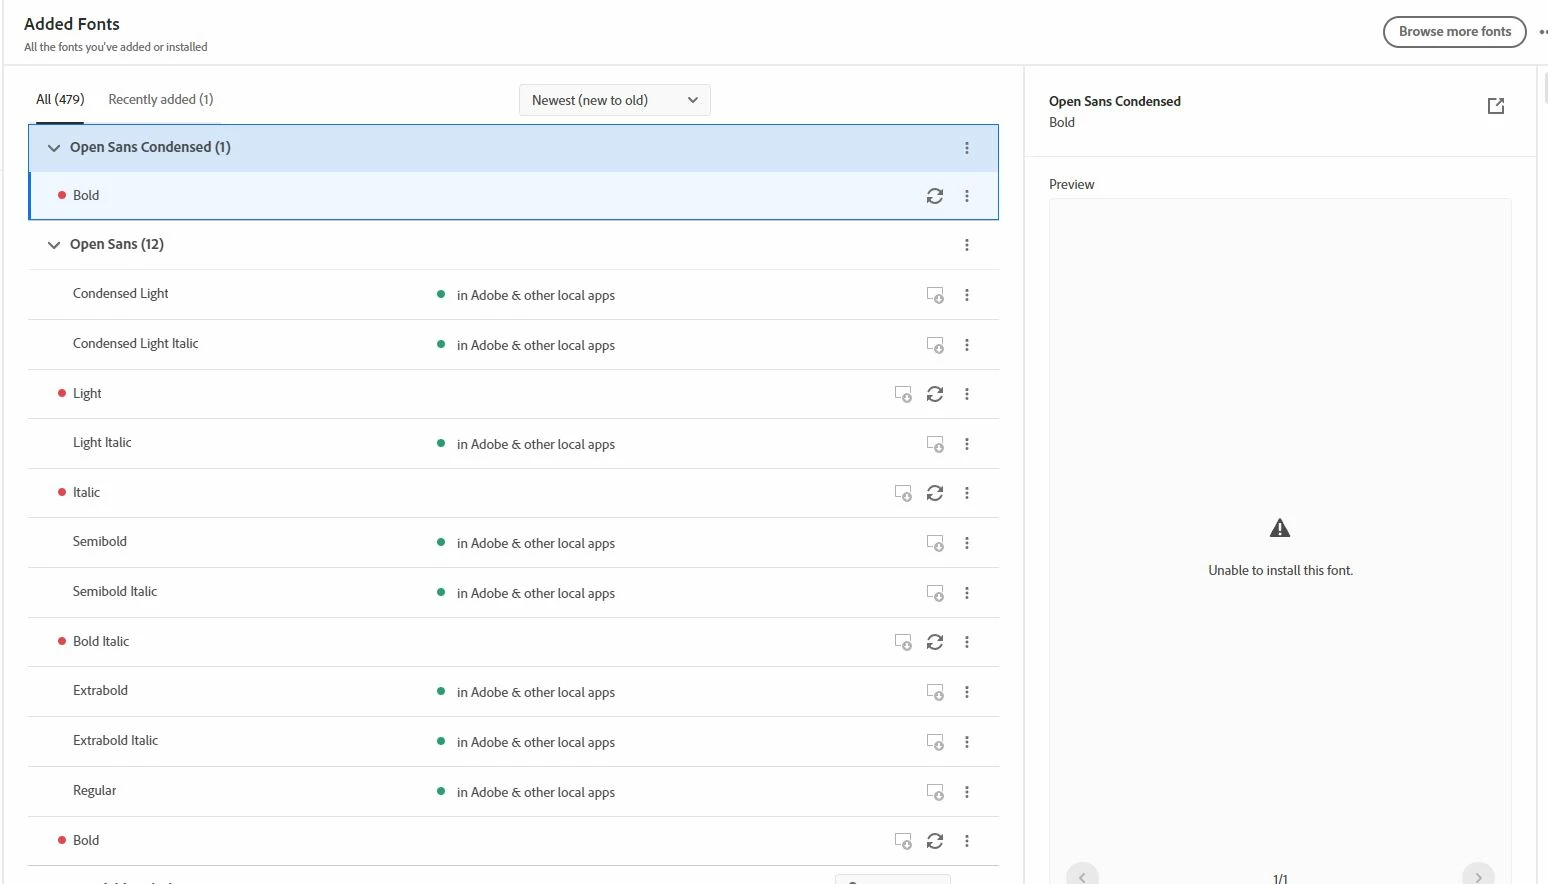Click install-to-device icon for Extrabold
Screen dimensions: 1548x884
click(x=935, y=692)
